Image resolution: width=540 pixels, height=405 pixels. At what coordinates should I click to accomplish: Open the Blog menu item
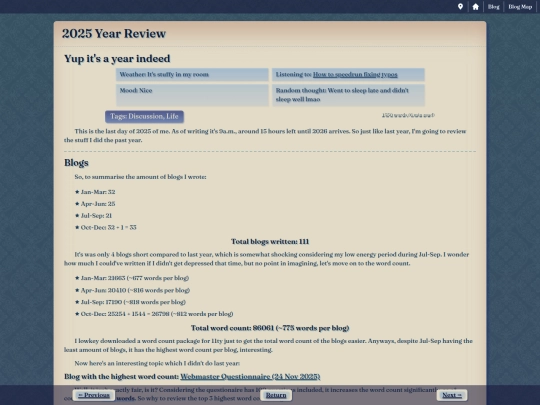tap(493, 7)
